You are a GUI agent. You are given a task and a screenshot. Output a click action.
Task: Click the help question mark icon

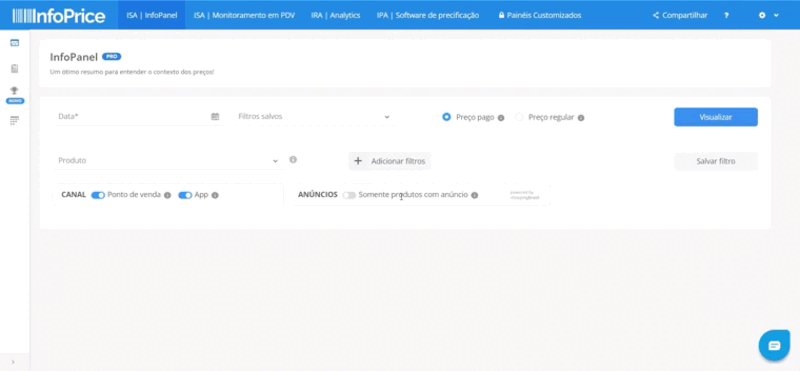pos(726,15)
